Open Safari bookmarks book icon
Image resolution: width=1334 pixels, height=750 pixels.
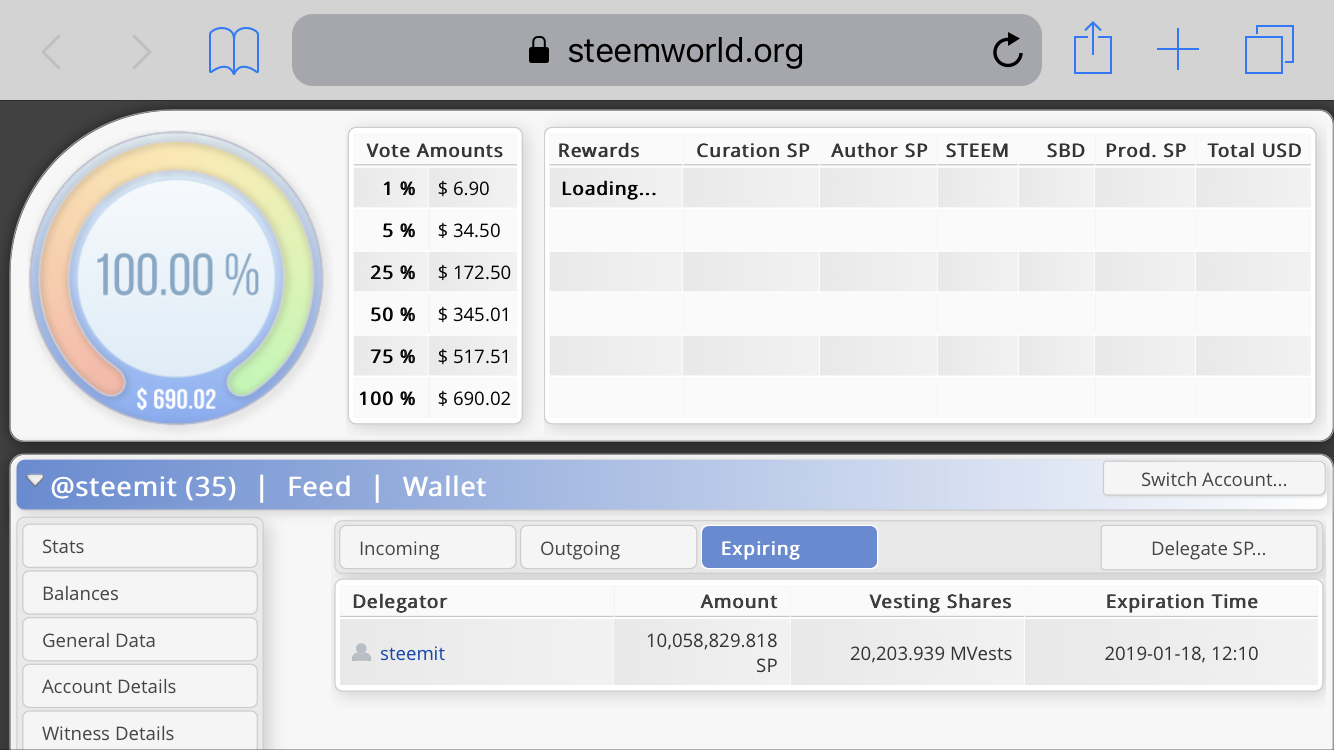tap(234, 51)
